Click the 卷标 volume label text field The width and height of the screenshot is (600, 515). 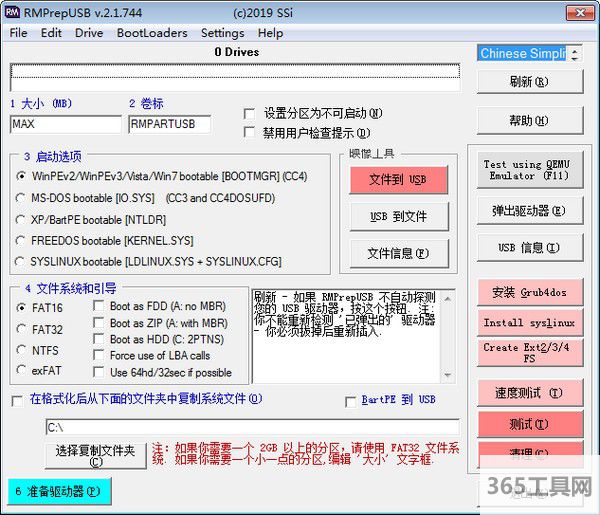coord(169,125)
